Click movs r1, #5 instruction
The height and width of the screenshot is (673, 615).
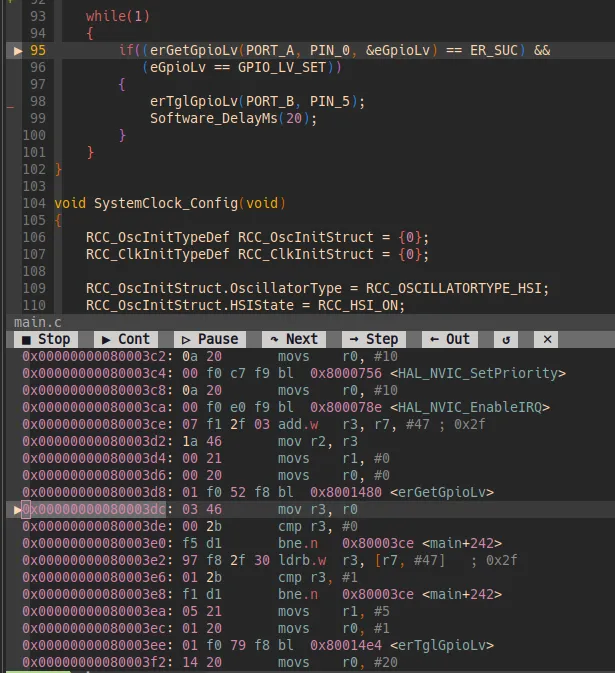coord(333,611)
